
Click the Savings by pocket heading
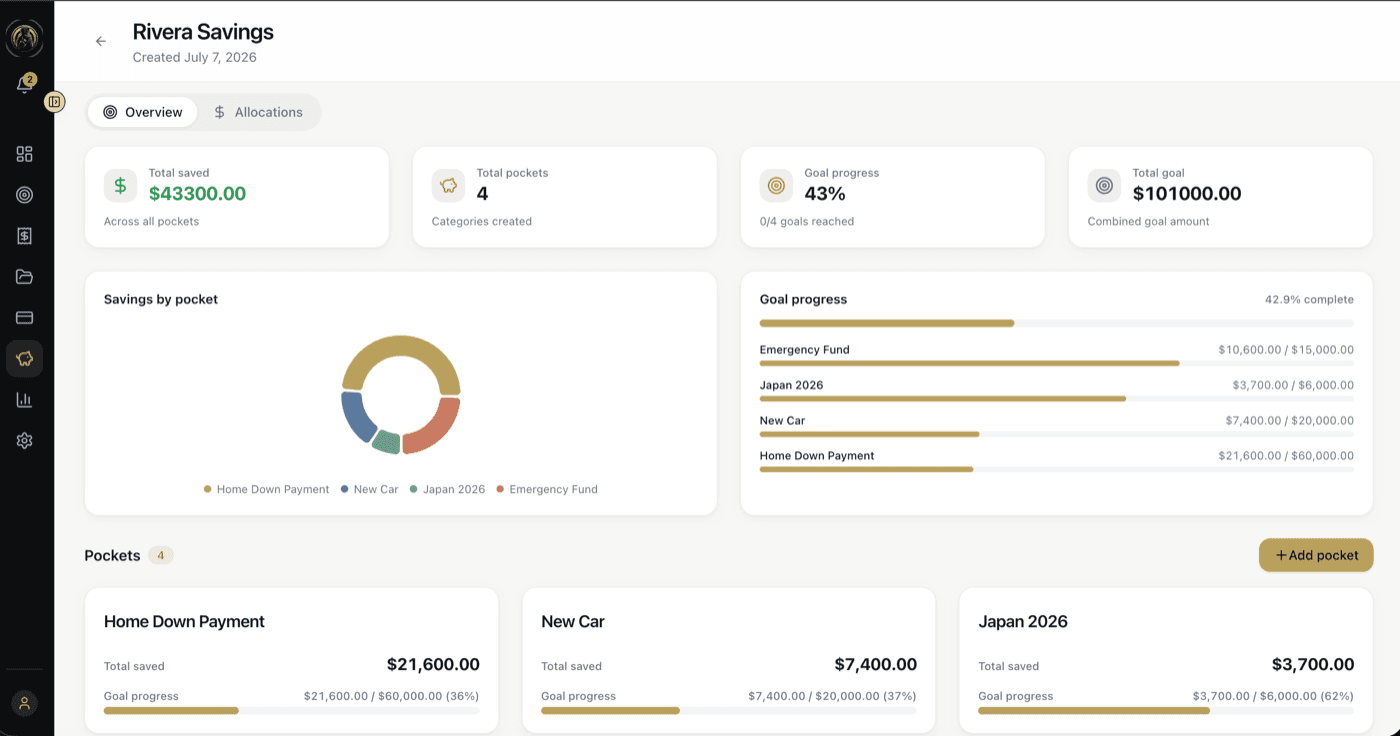(161, 299)
